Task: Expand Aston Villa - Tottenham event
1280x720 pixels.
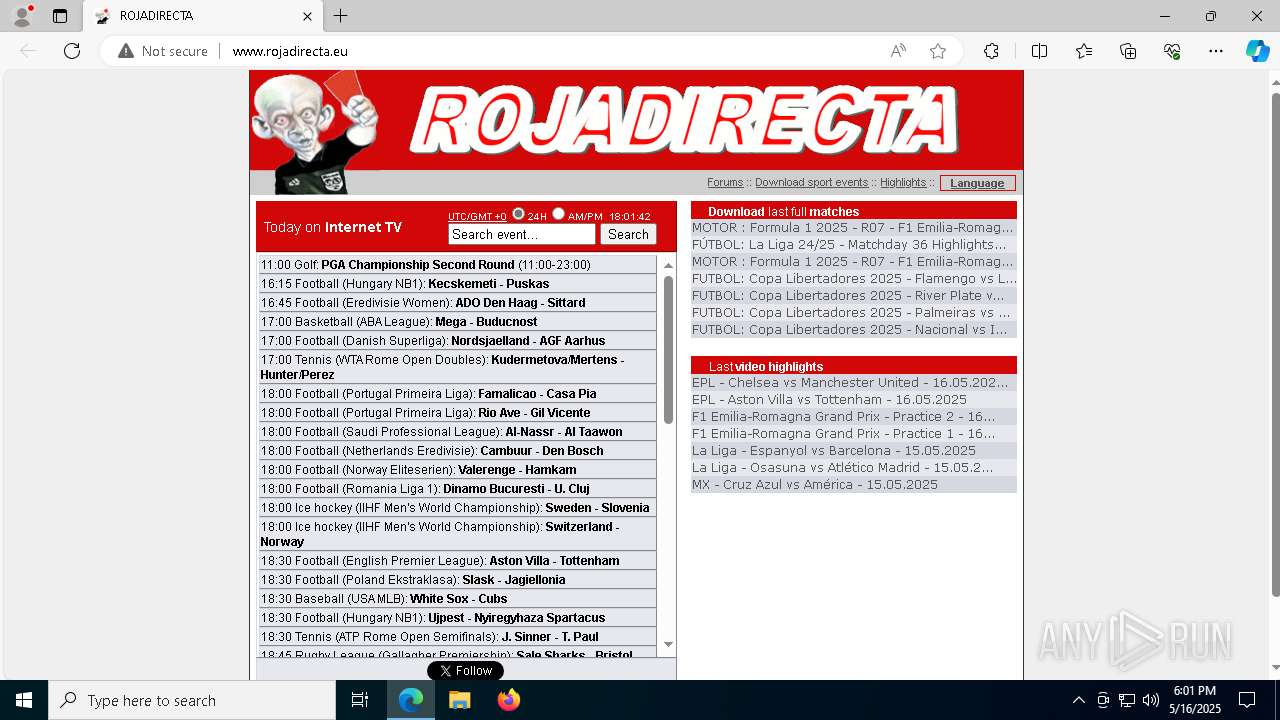Action: click(457, 561)
